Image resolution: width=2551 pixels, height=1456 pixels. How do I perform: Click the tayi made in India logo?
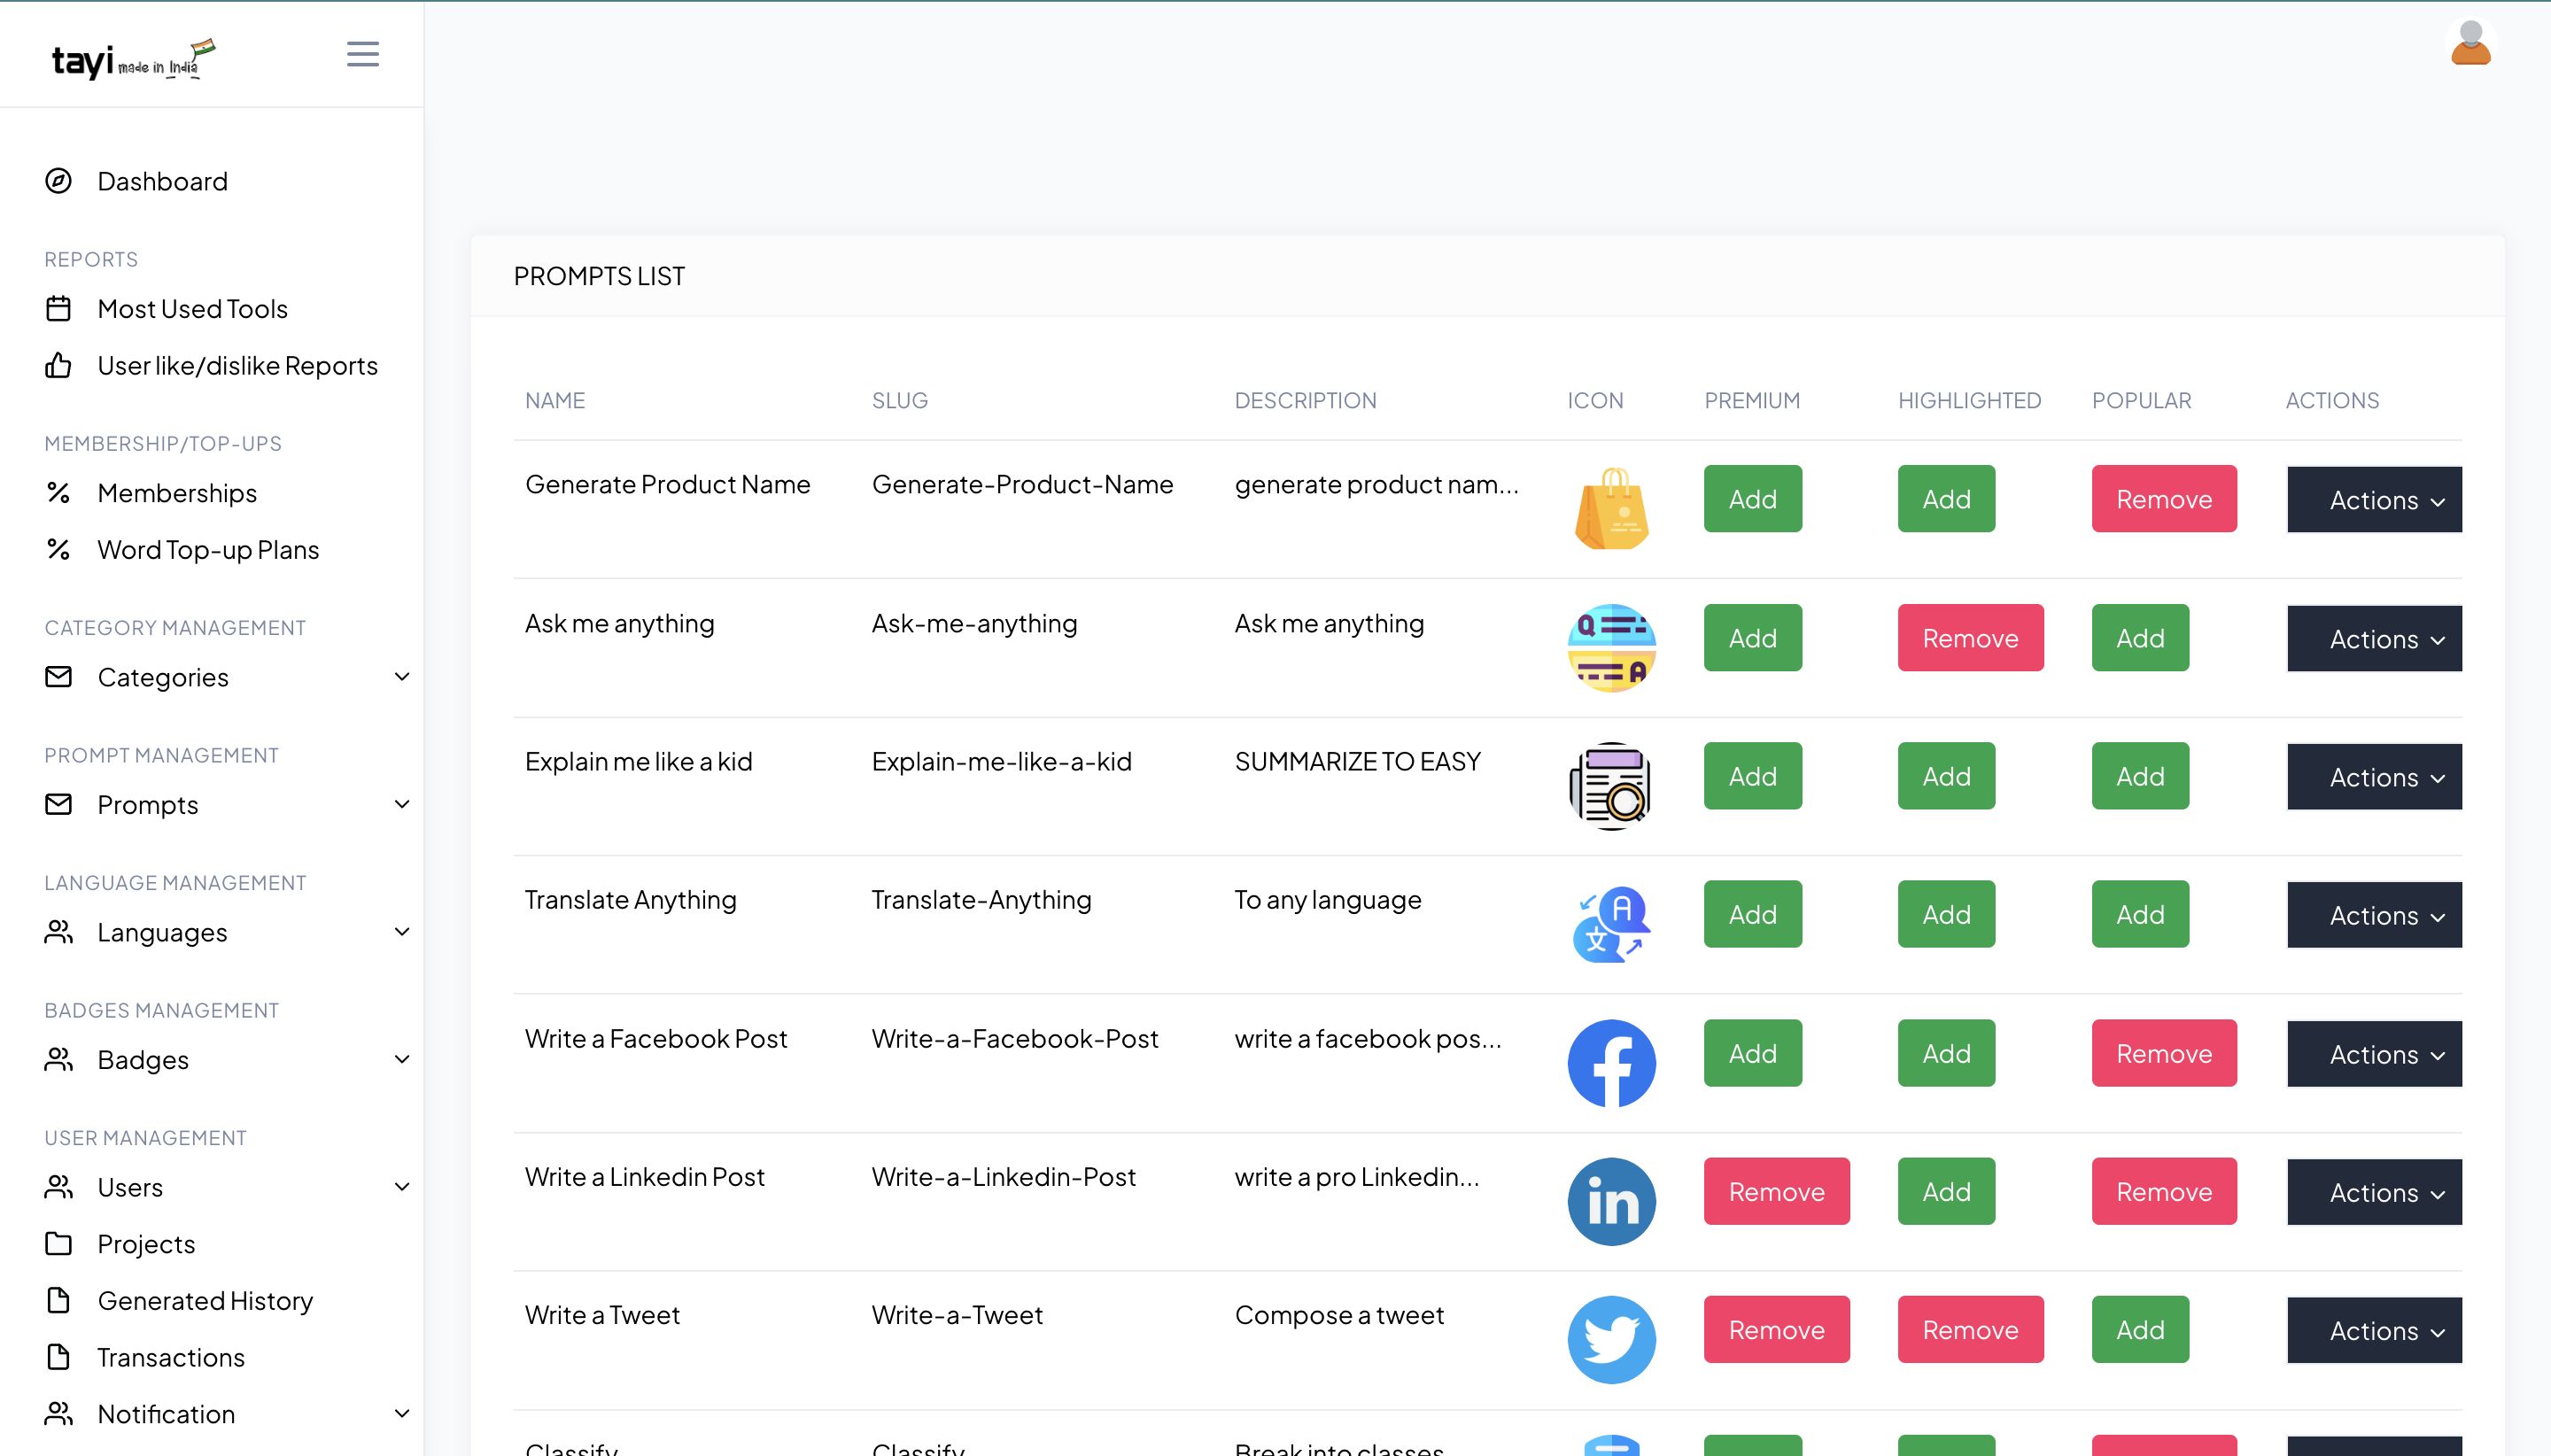(133, 59)
